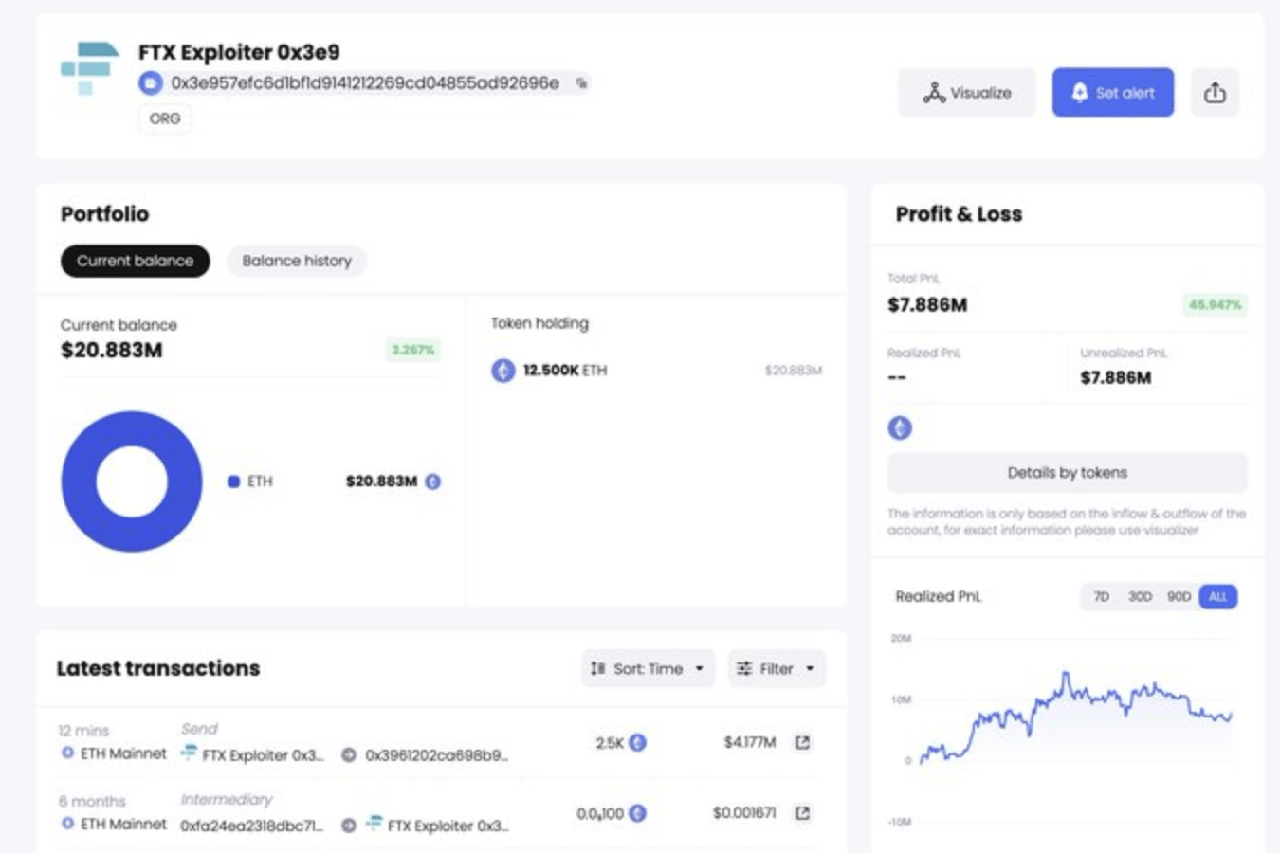Click arrow icon in the Intermediary row

[349, 826]
